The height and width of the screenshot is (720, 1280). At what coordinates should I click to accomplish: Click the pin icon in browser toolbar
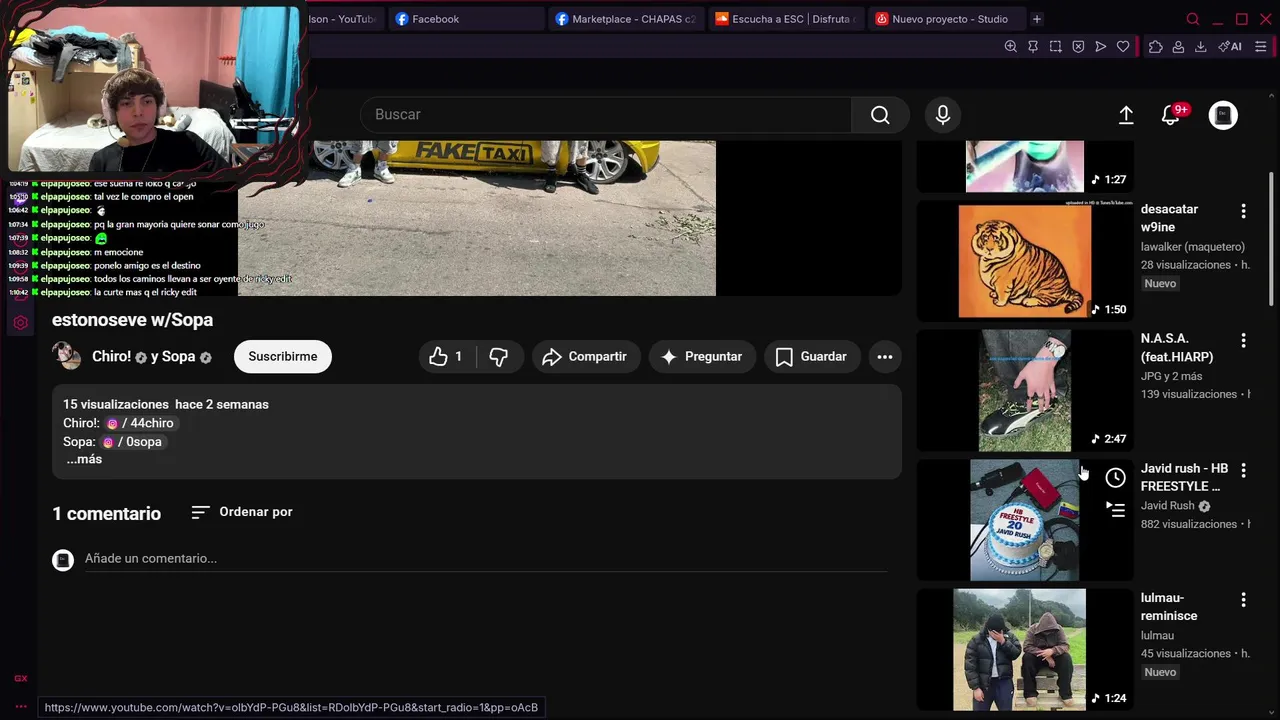pos(1033,47)
